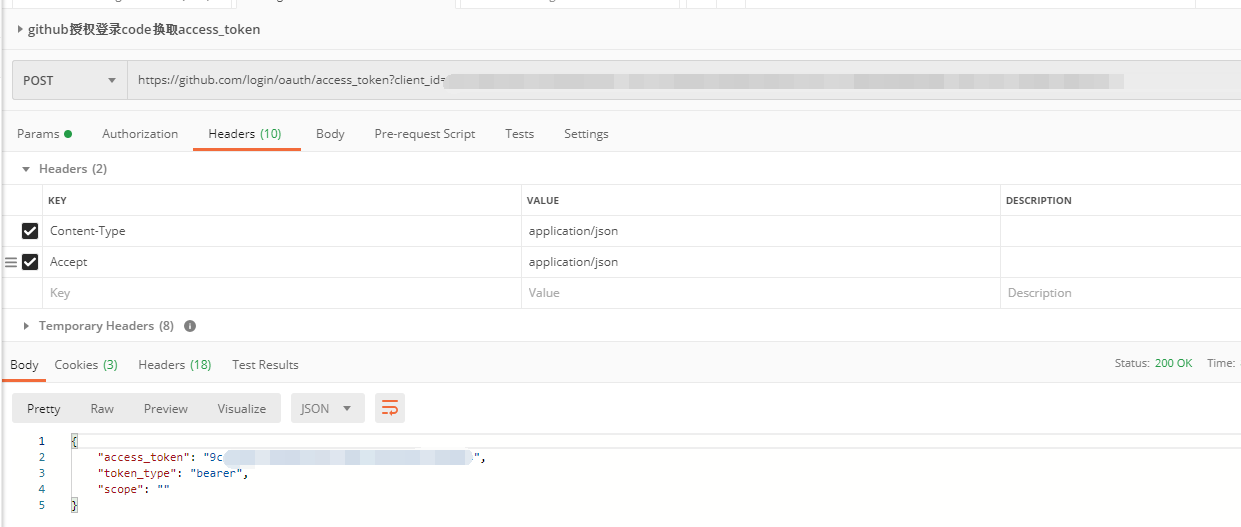Click the empty Value input field
The height and width of the screenshot is (527, 1241).
pyautogui.click(x=760, y=293)
